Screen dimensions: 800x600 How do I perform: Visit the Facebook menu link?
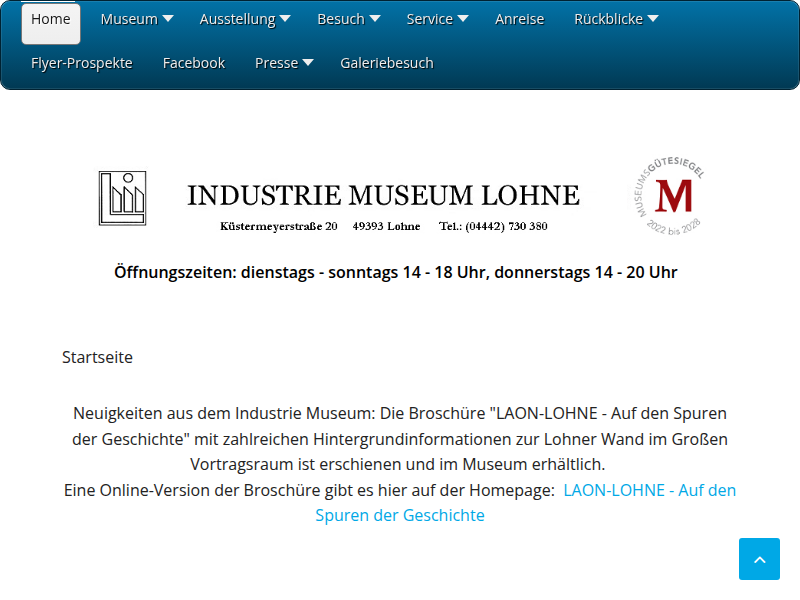click(x=194, y=63)
